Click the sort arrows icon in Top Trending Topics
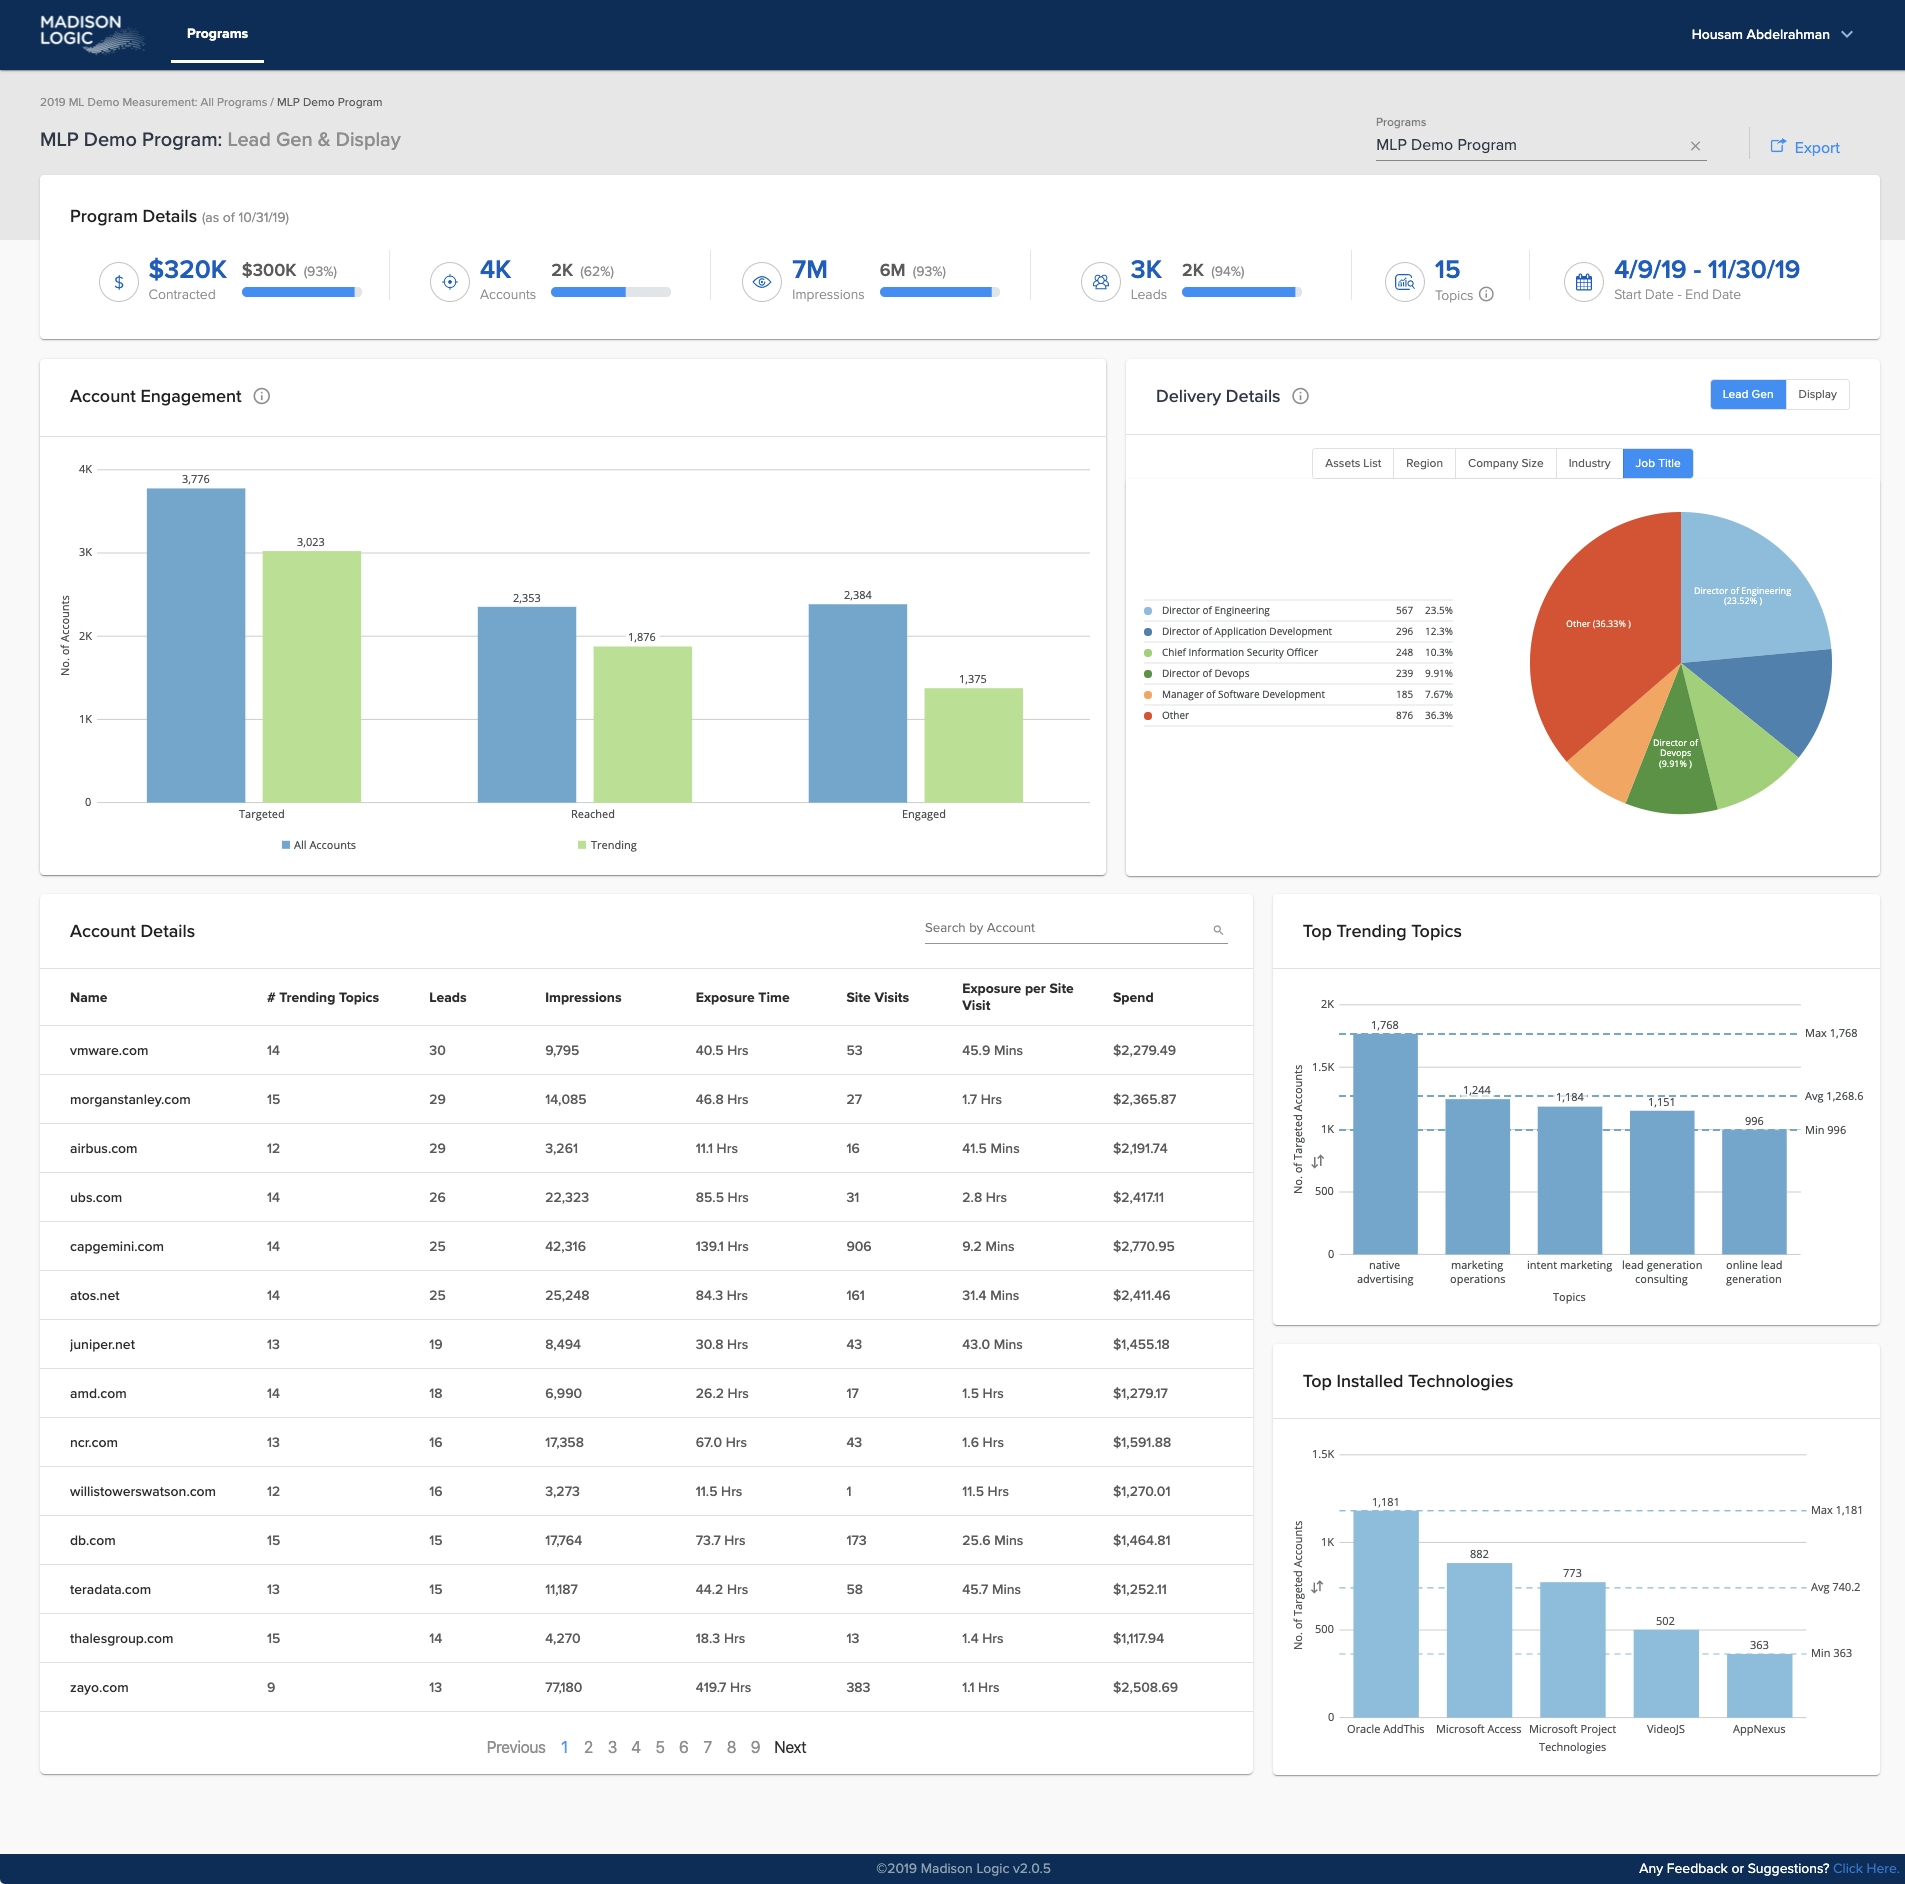Viewport: 1905px width, 1884px height. pos(1318,1161)
